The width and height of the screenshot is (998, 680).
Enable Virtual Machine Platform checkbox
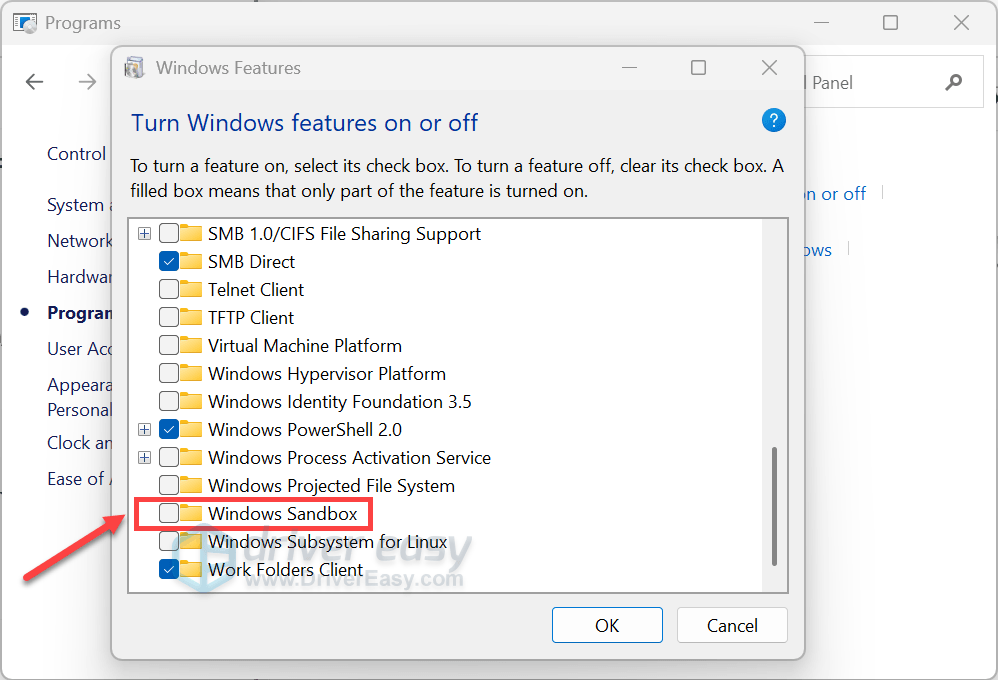169,345
